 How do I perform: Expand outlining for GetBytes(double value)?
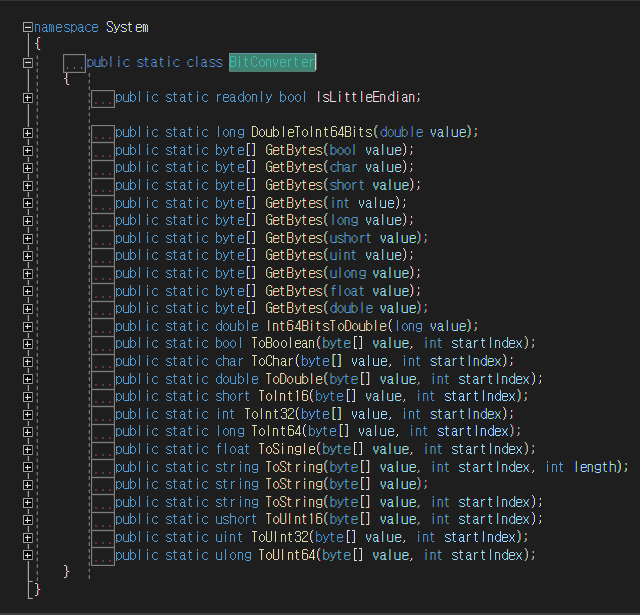pos(28,309)
